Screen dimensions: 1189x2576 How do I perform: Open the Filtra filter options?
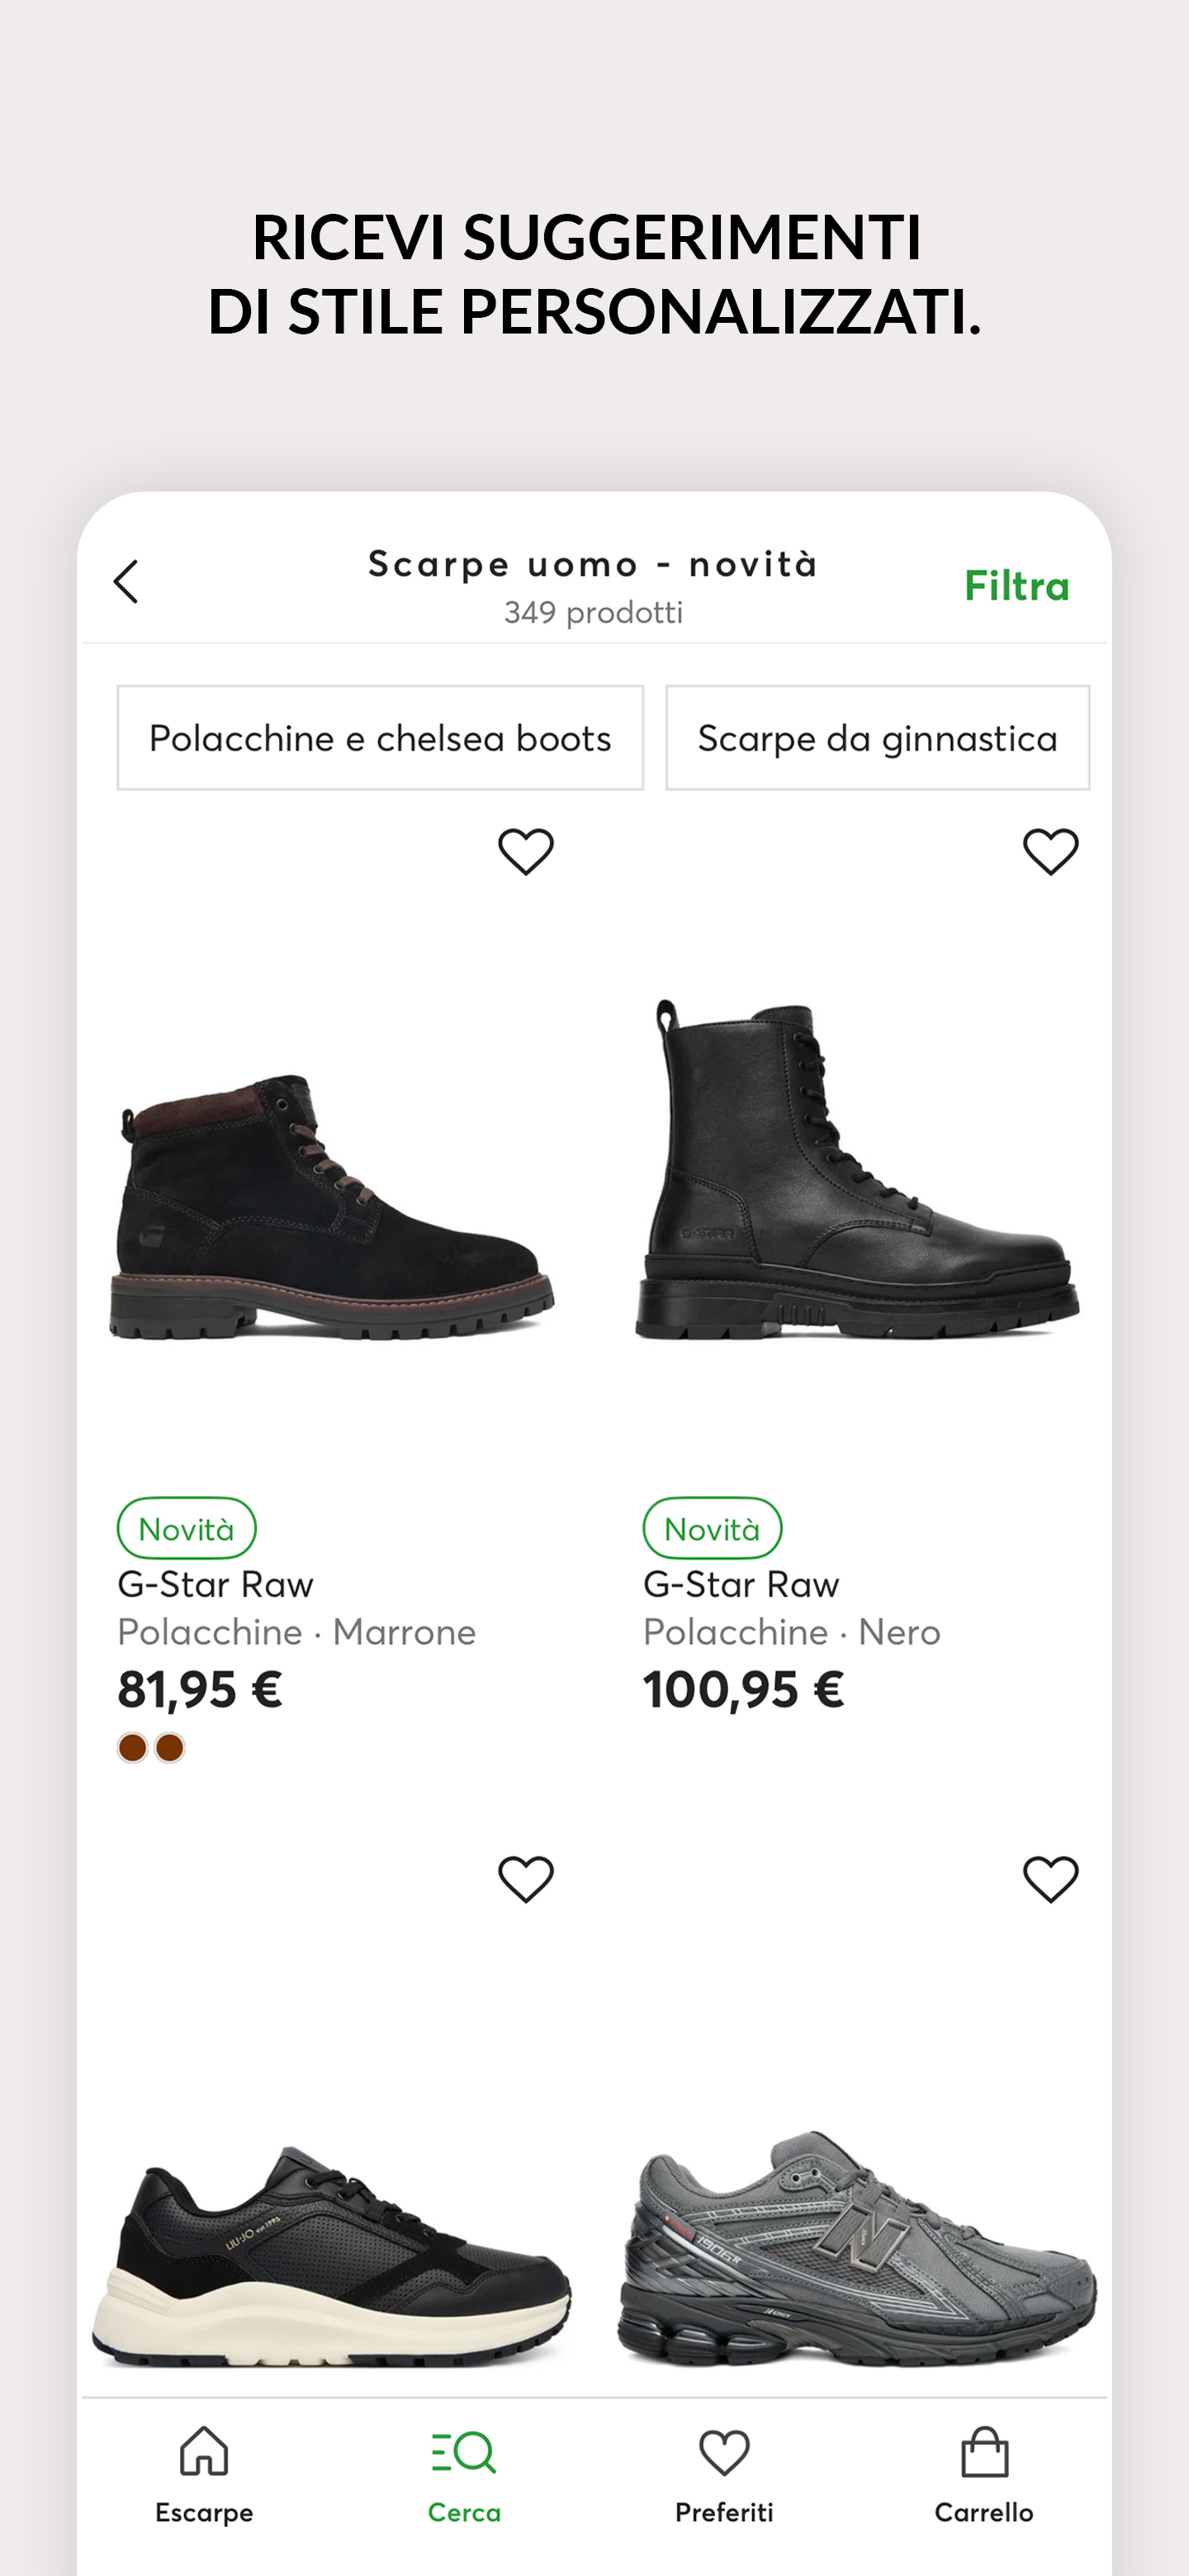point(1016,586)
